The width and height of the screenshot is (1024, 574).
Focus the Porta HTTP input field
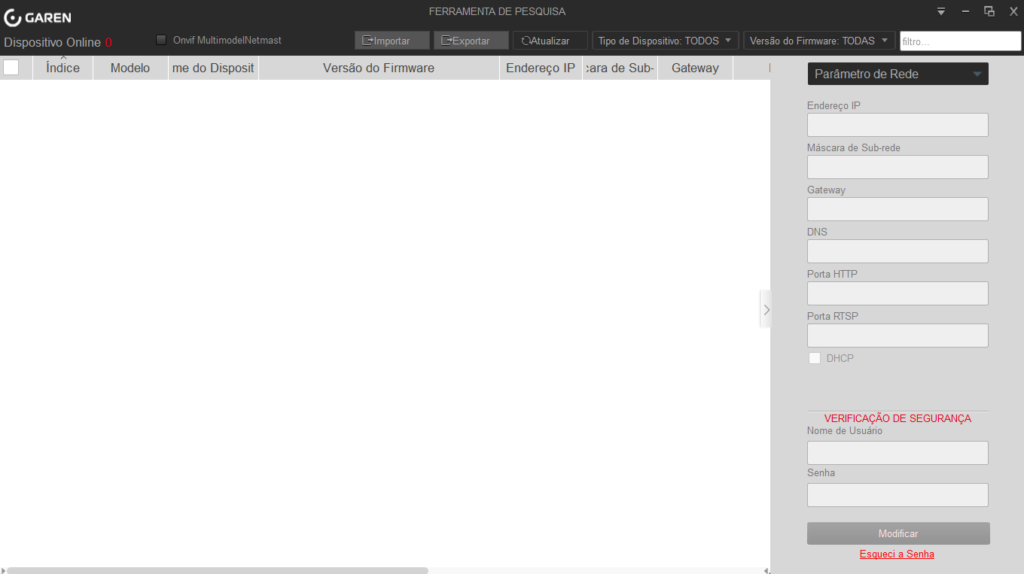[897, 293]
